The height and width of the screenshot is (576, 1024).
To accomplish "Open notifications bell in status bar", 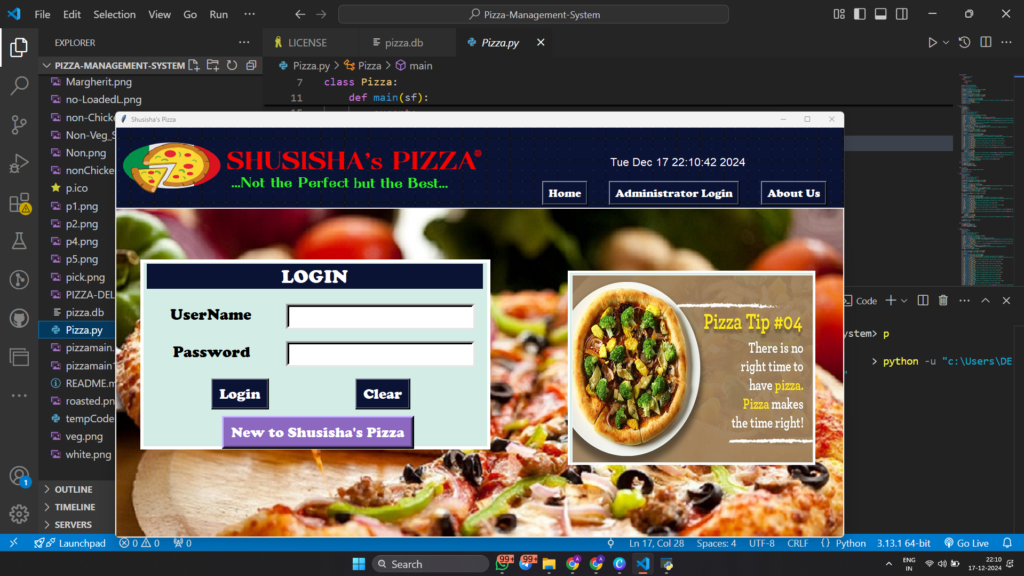I will [1007, 543].
